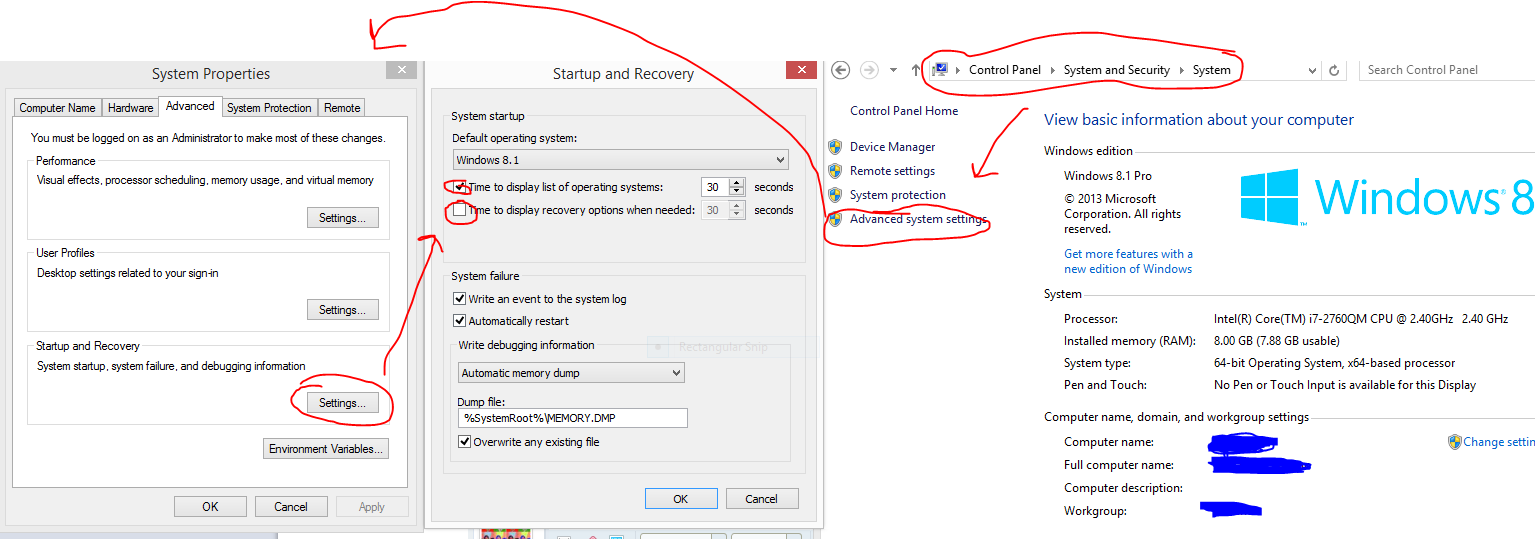Click OK in Startup and Recovery dialog
Screen dimensions: 1535x539
coord(681,499)
